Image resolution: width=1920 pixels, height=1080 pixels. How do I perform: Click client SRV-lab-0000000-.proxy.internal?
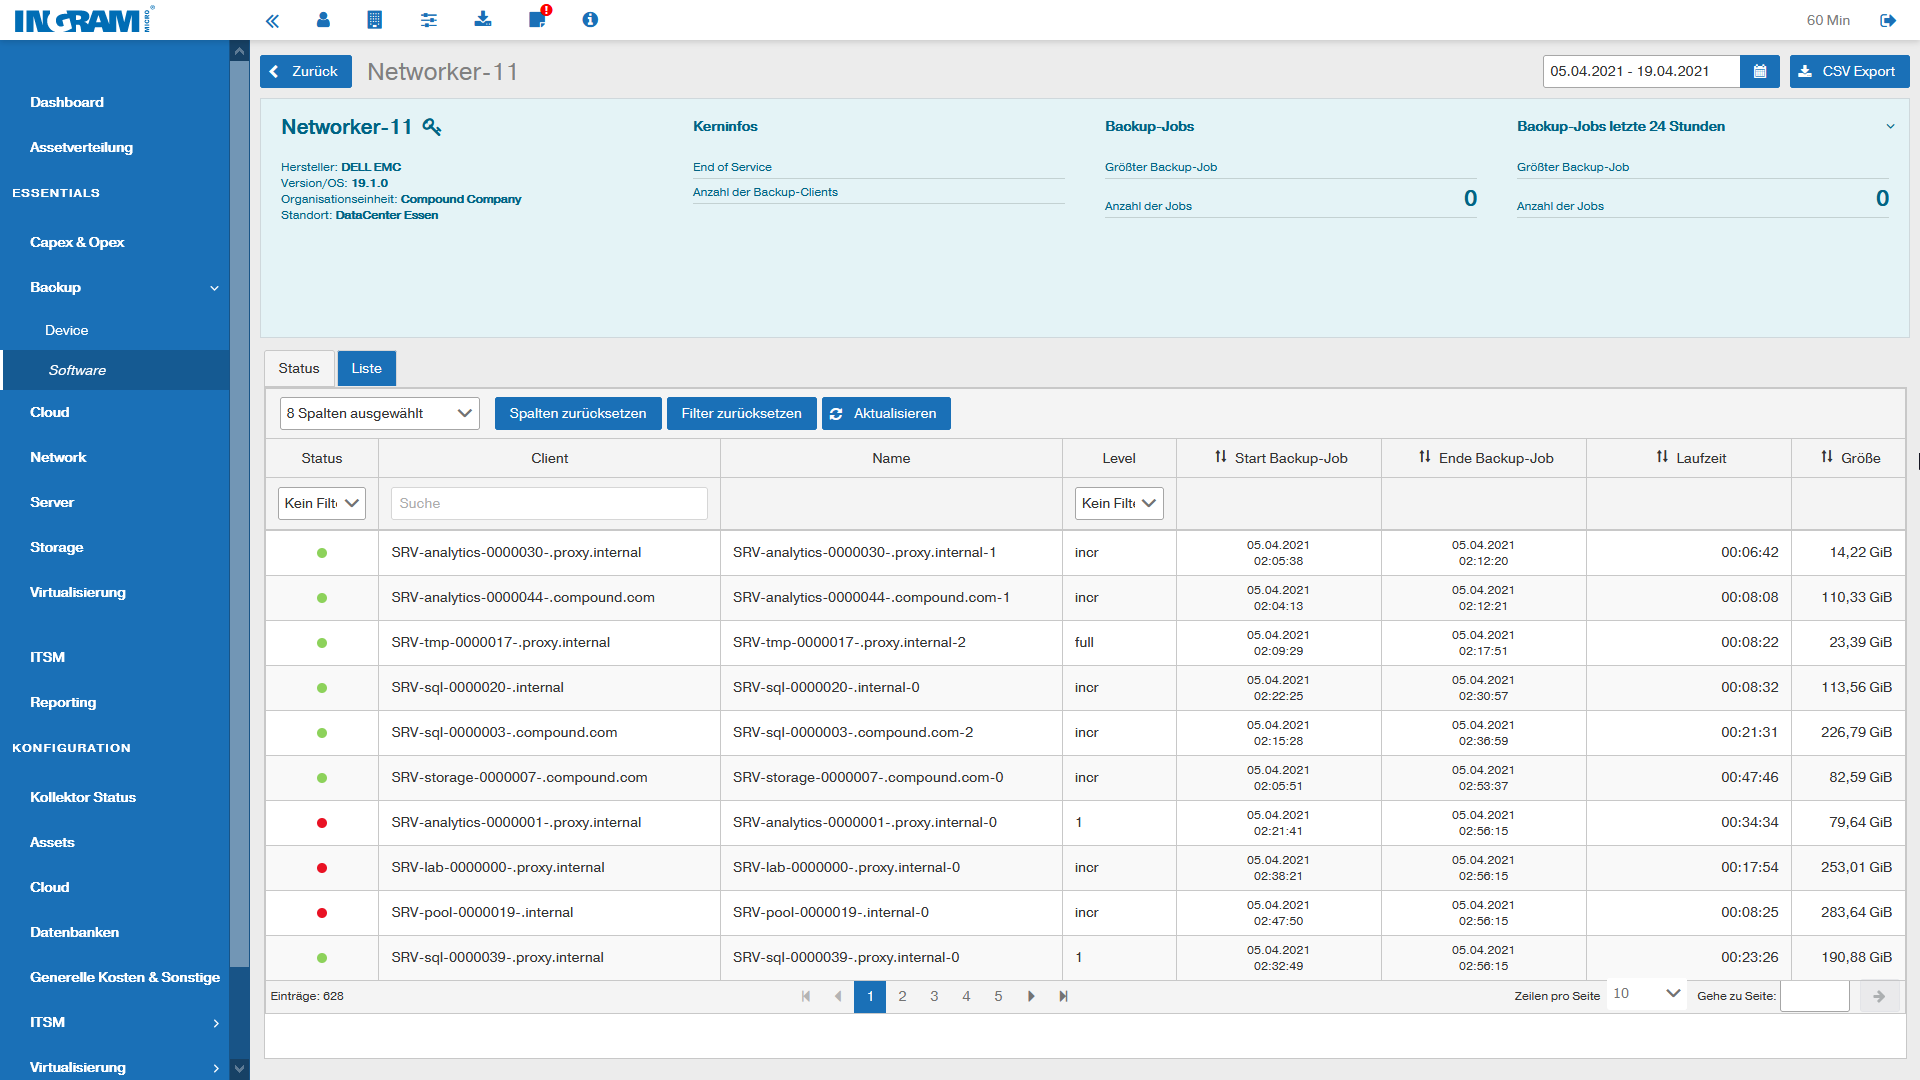tap(498, 868)
